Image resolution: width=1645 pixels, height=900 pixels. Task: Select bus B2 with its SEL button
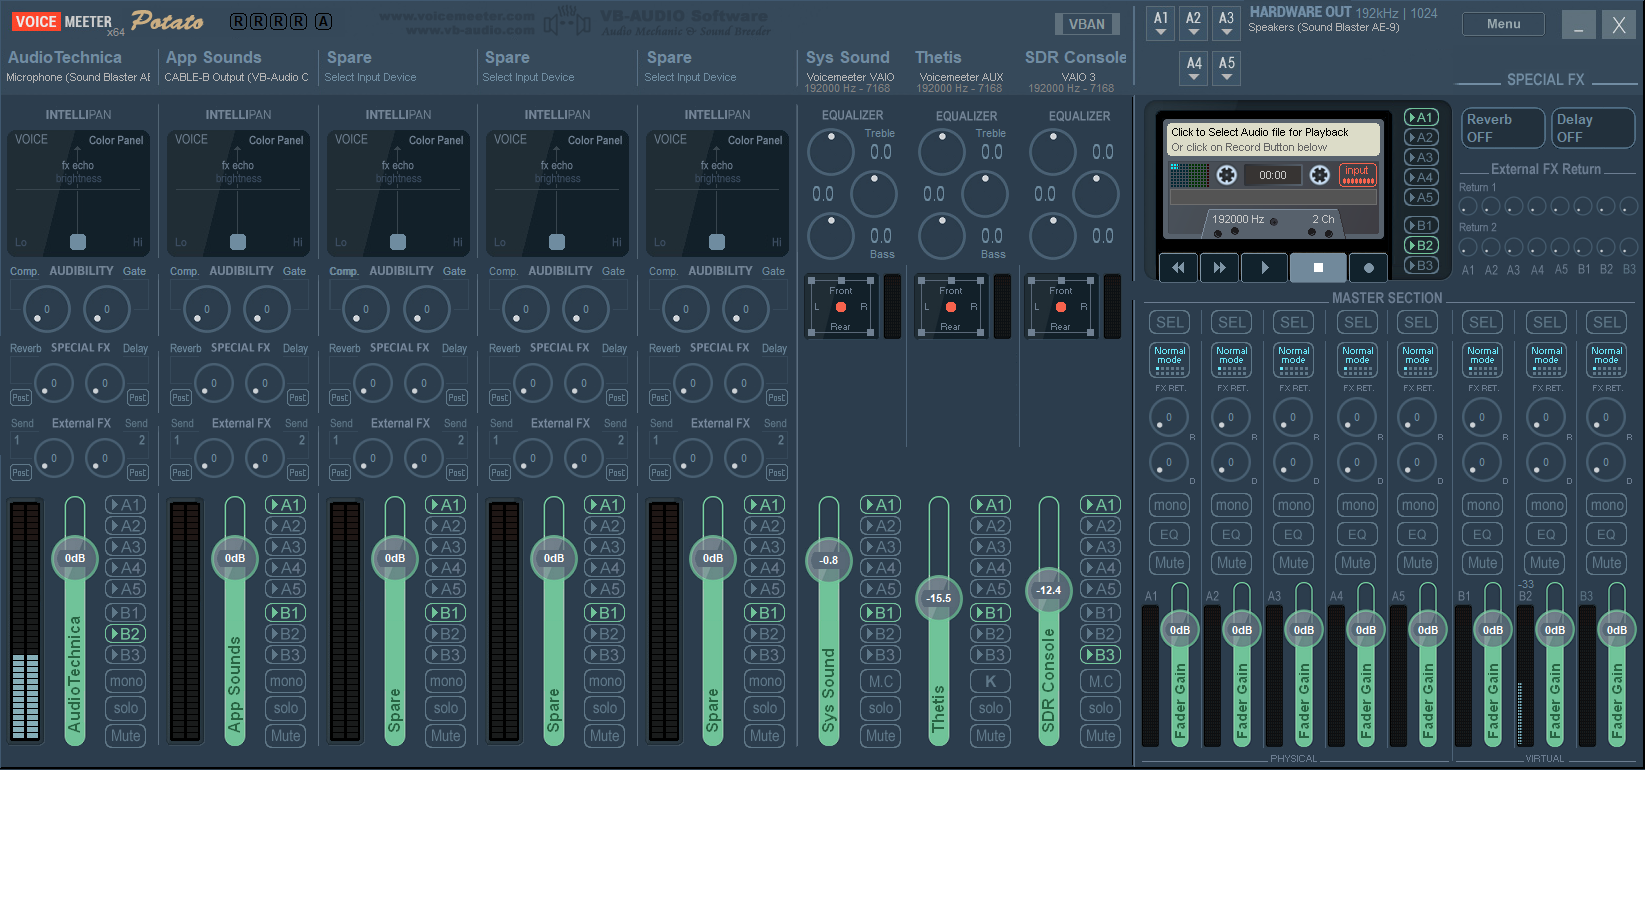pos(1547,322)
